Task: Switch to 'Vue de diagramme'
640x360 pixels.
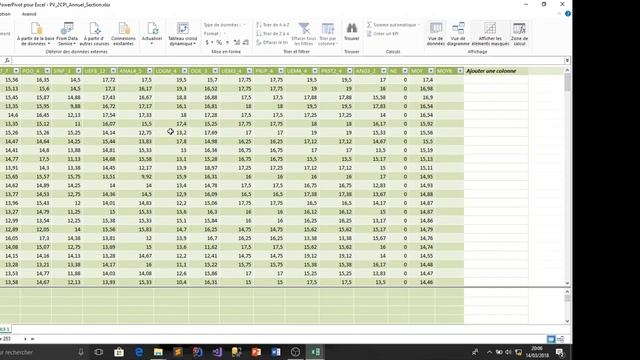Action: coord(458,33)
